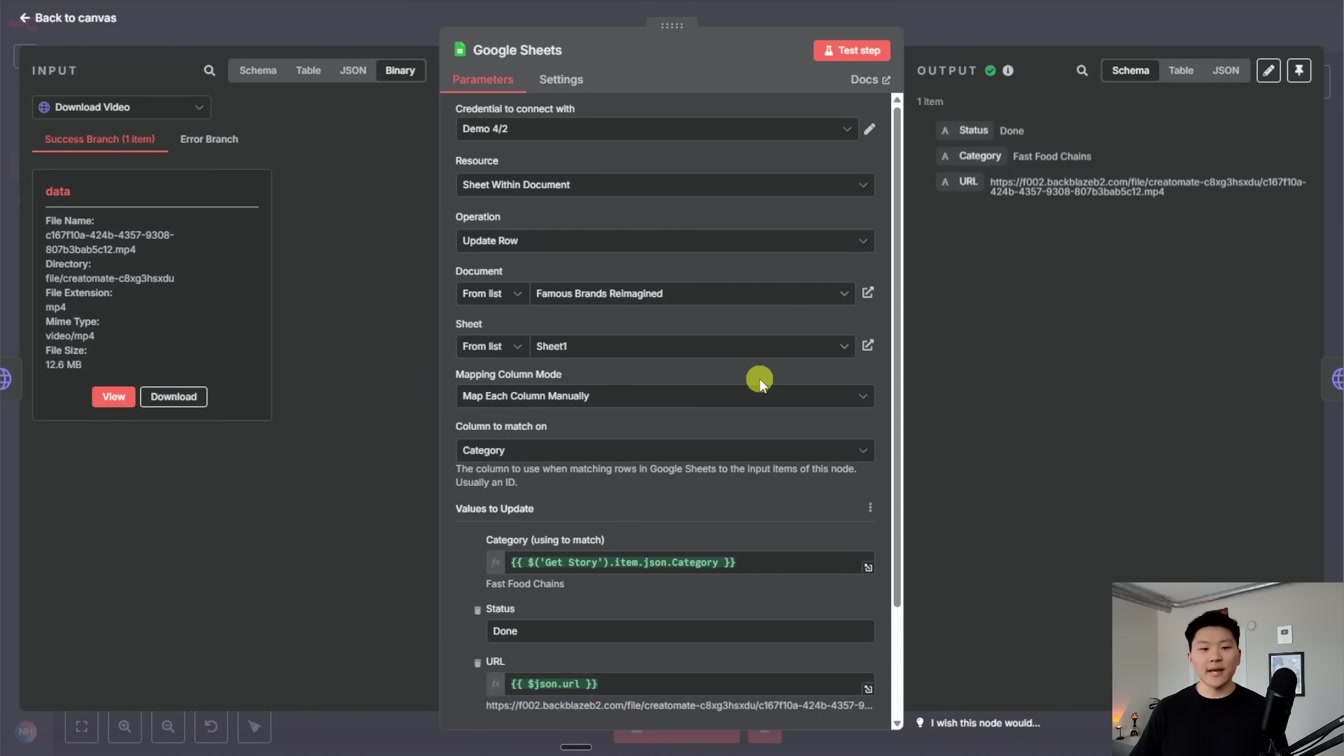Click the panel drag handle at the top

pyautogui.click(x=671, y=25)
